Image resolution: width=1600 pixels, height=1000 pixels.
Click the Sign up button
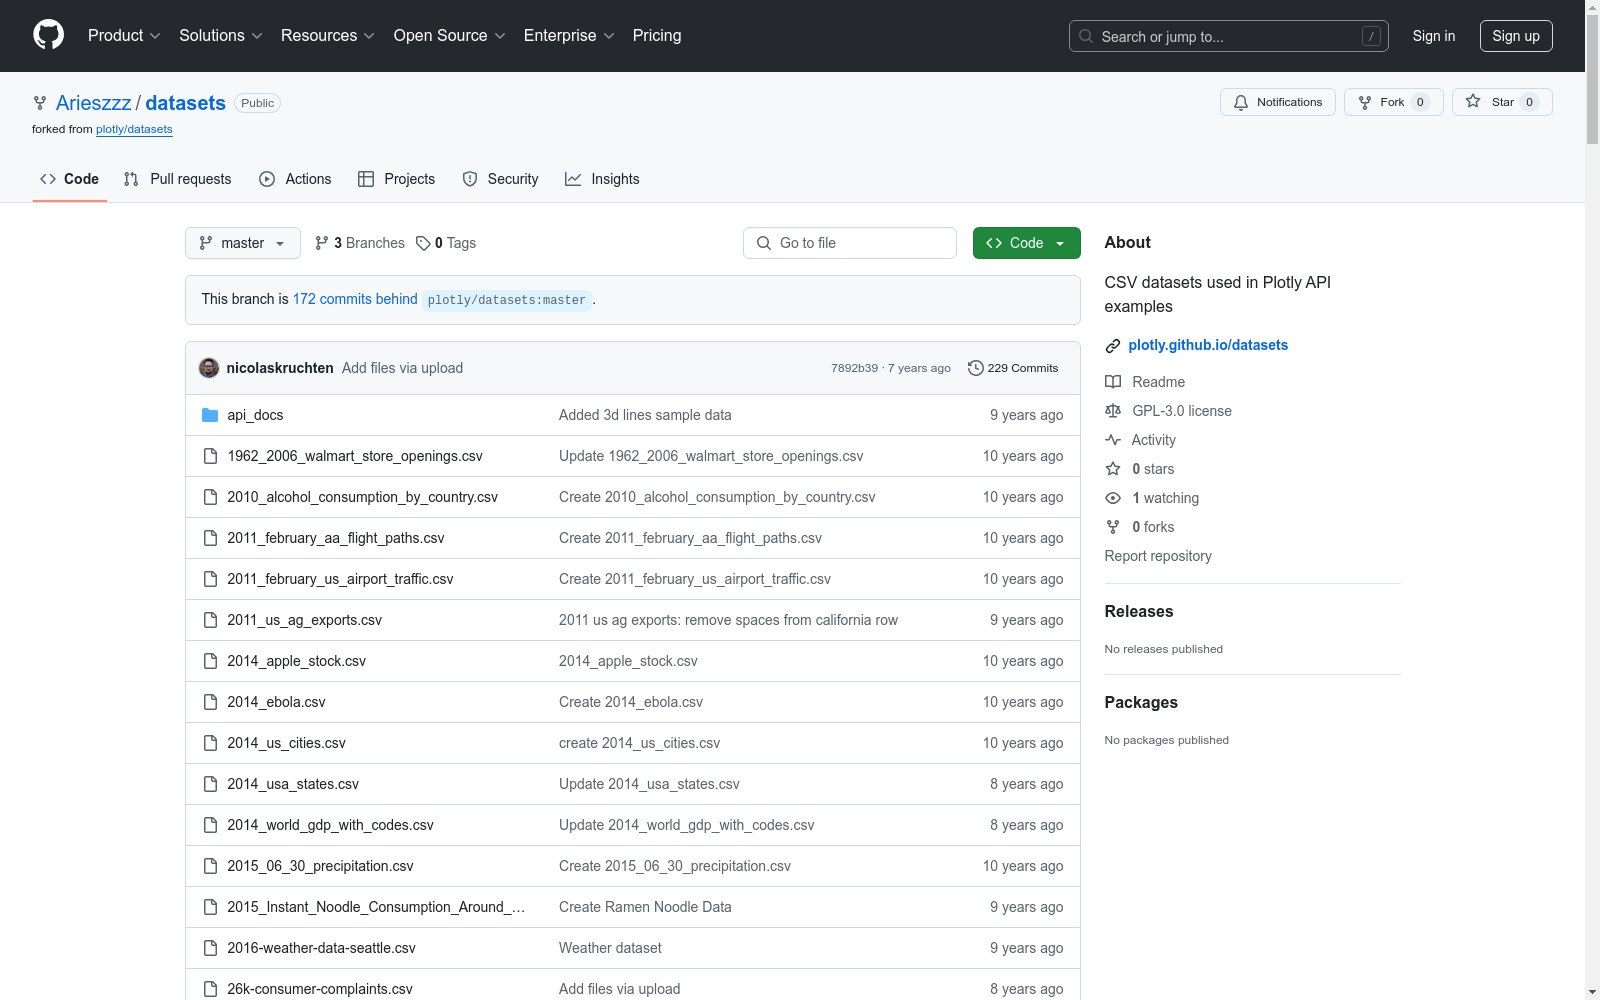(x=1516, y=36)
